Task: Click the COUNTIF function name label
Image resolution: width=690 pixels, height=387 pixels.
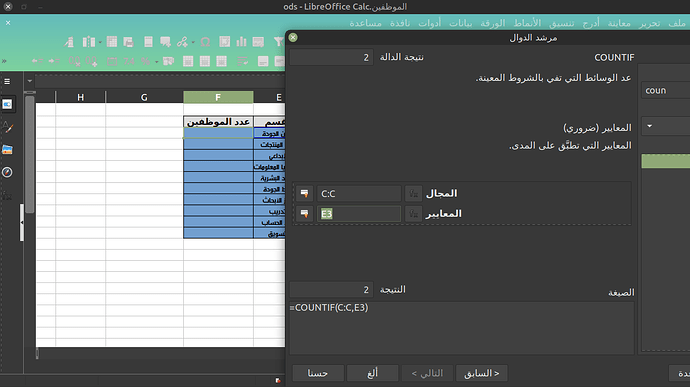Action: (x=614, y=57)
